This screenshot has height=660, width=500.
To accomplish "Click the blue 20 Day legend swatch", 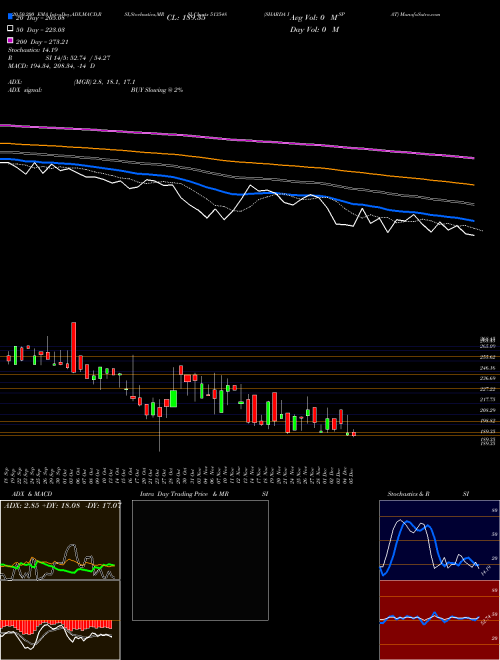I will pyautogui.click(x=10, y=17).
